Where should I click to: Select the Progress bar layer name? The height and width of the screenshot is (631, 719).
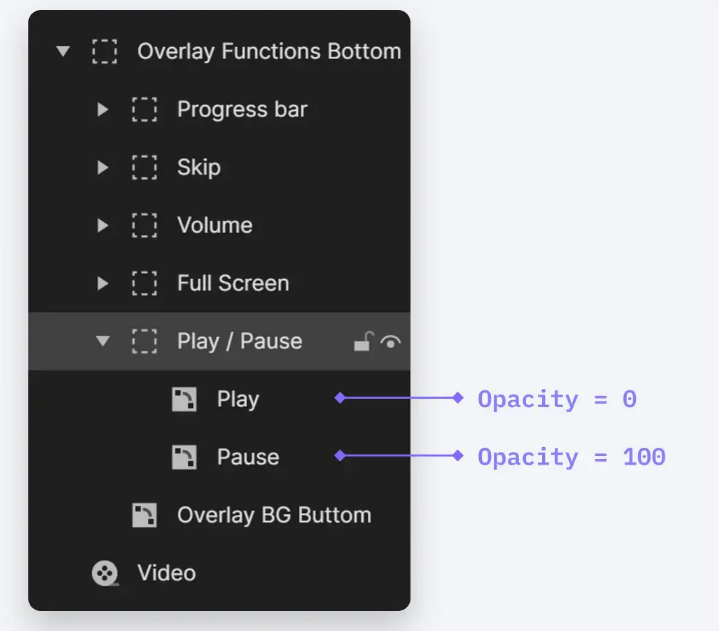pyautogui.click(x=242, y=109)
